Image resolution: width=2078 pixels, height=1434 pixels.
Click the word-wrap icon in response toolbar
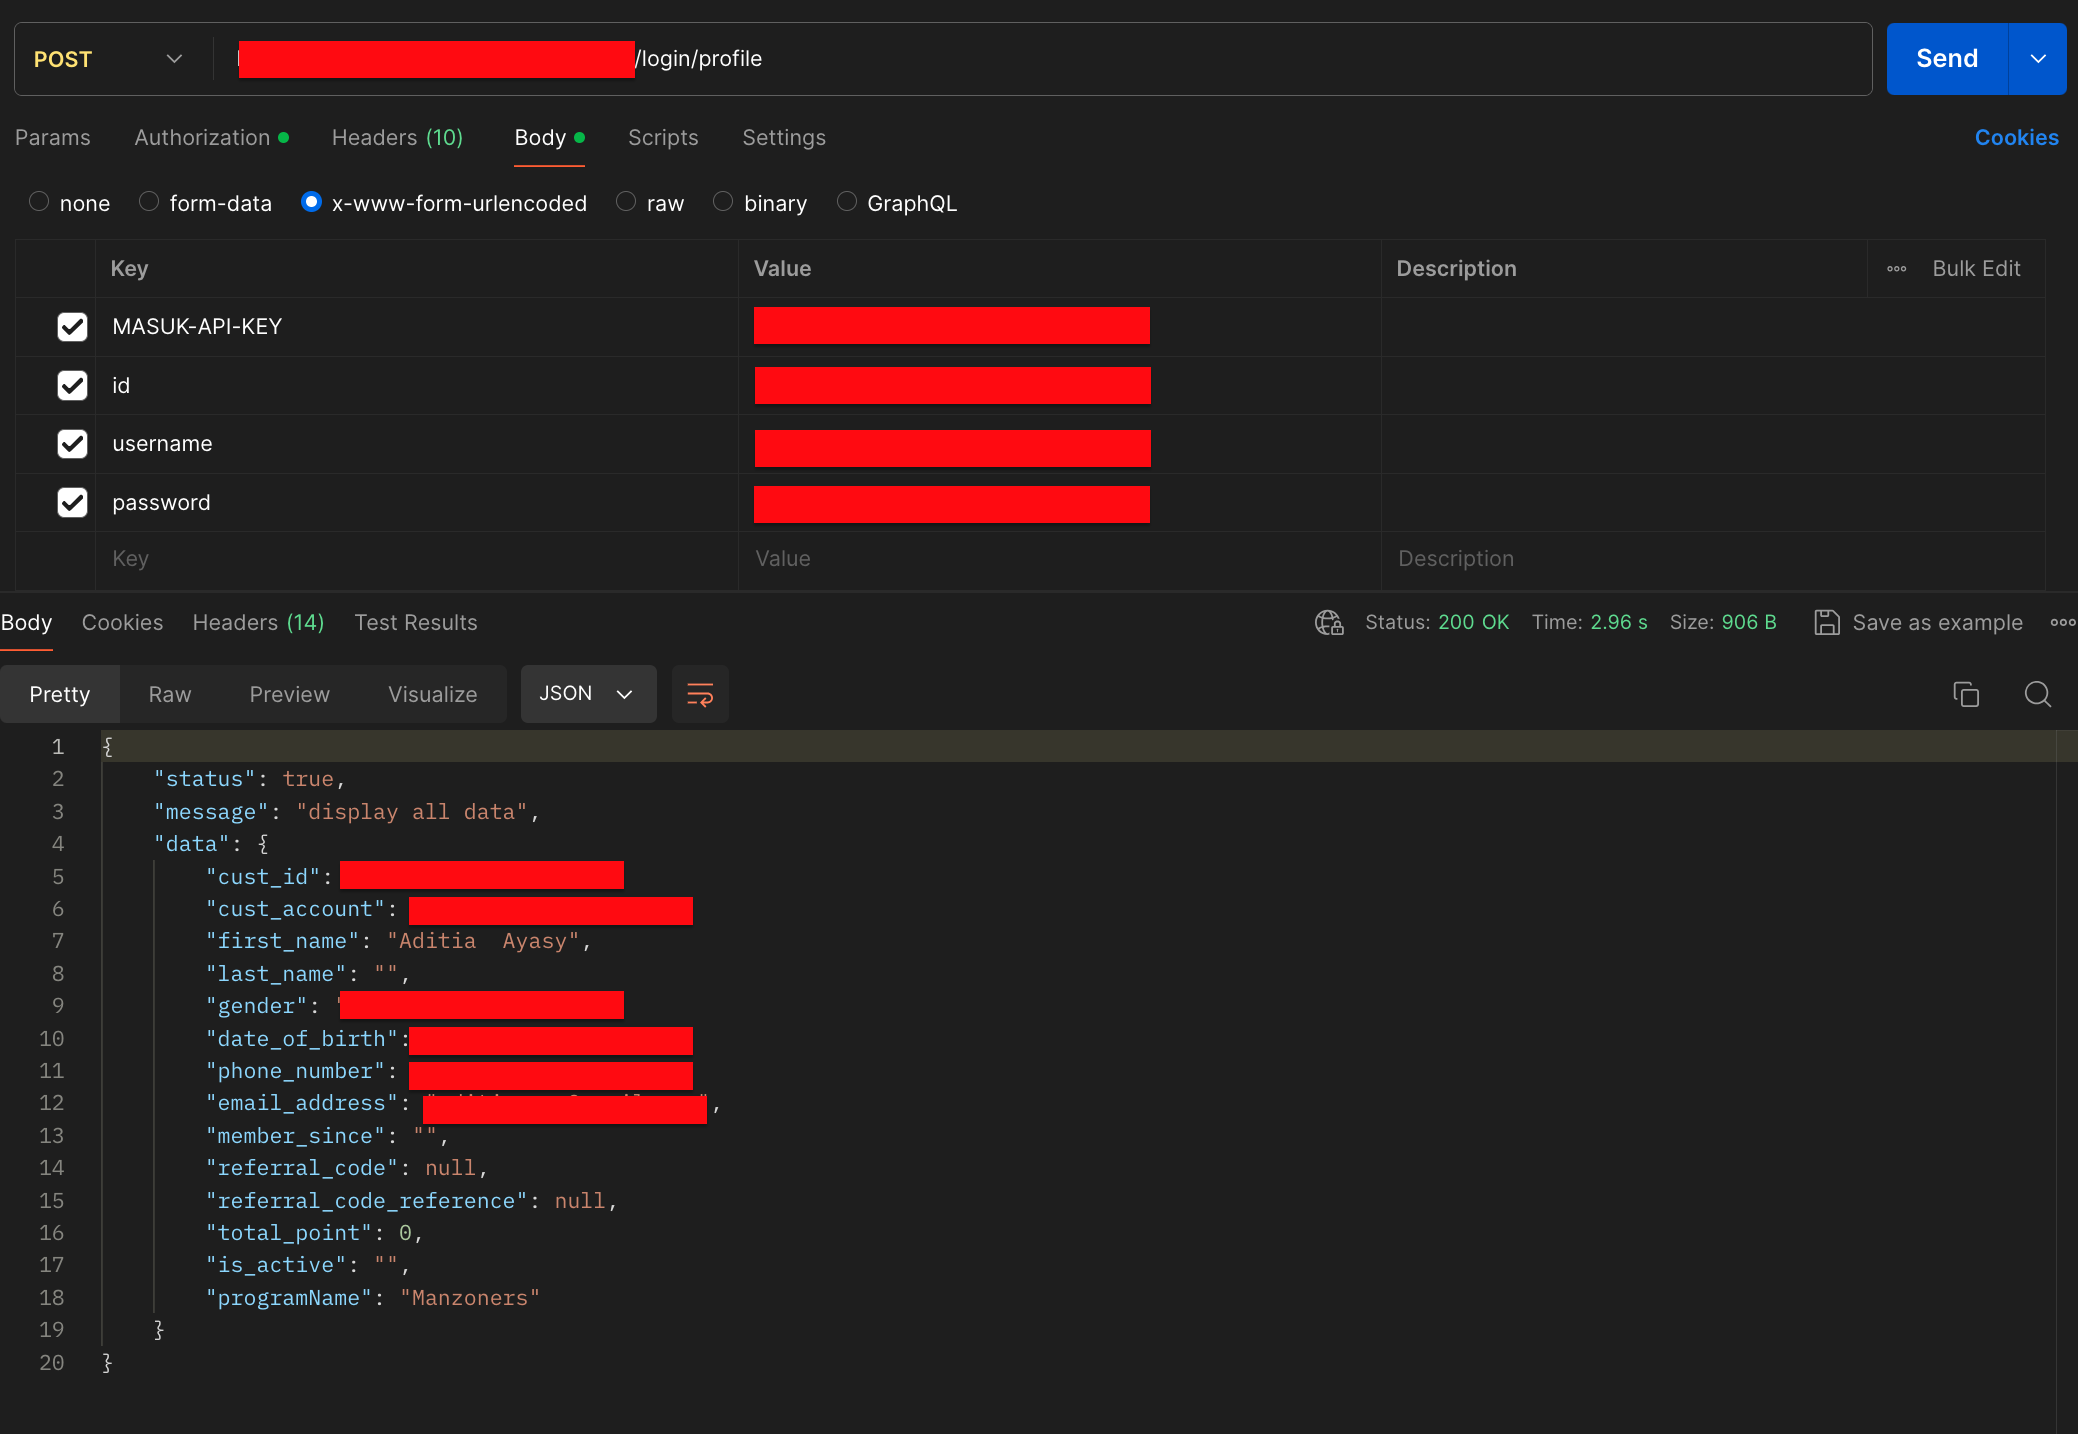click(x=700, y=694)
